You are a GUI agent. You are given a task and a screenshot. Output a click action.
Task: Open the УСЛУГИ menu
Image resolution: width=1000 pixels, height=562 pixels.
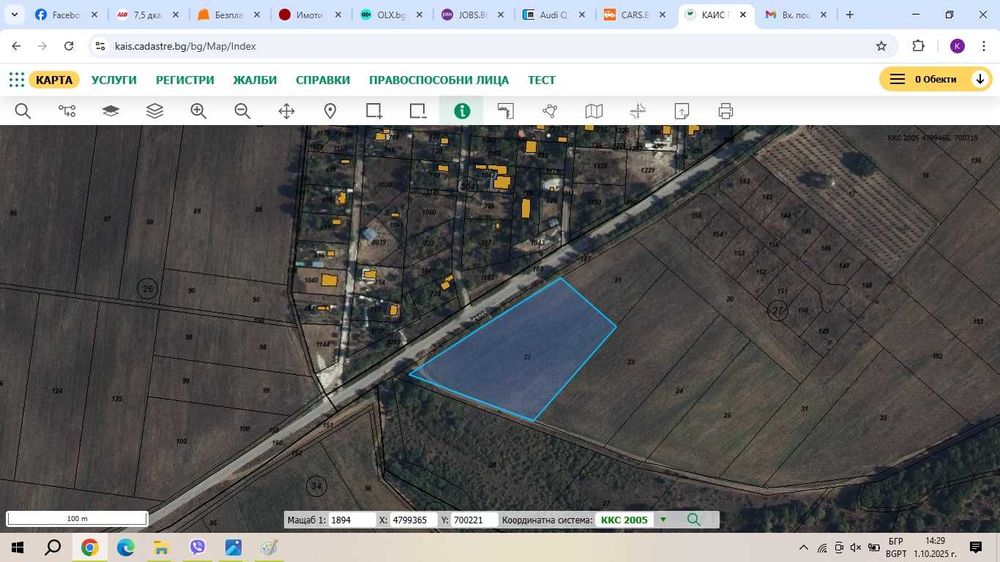point(114,80)
